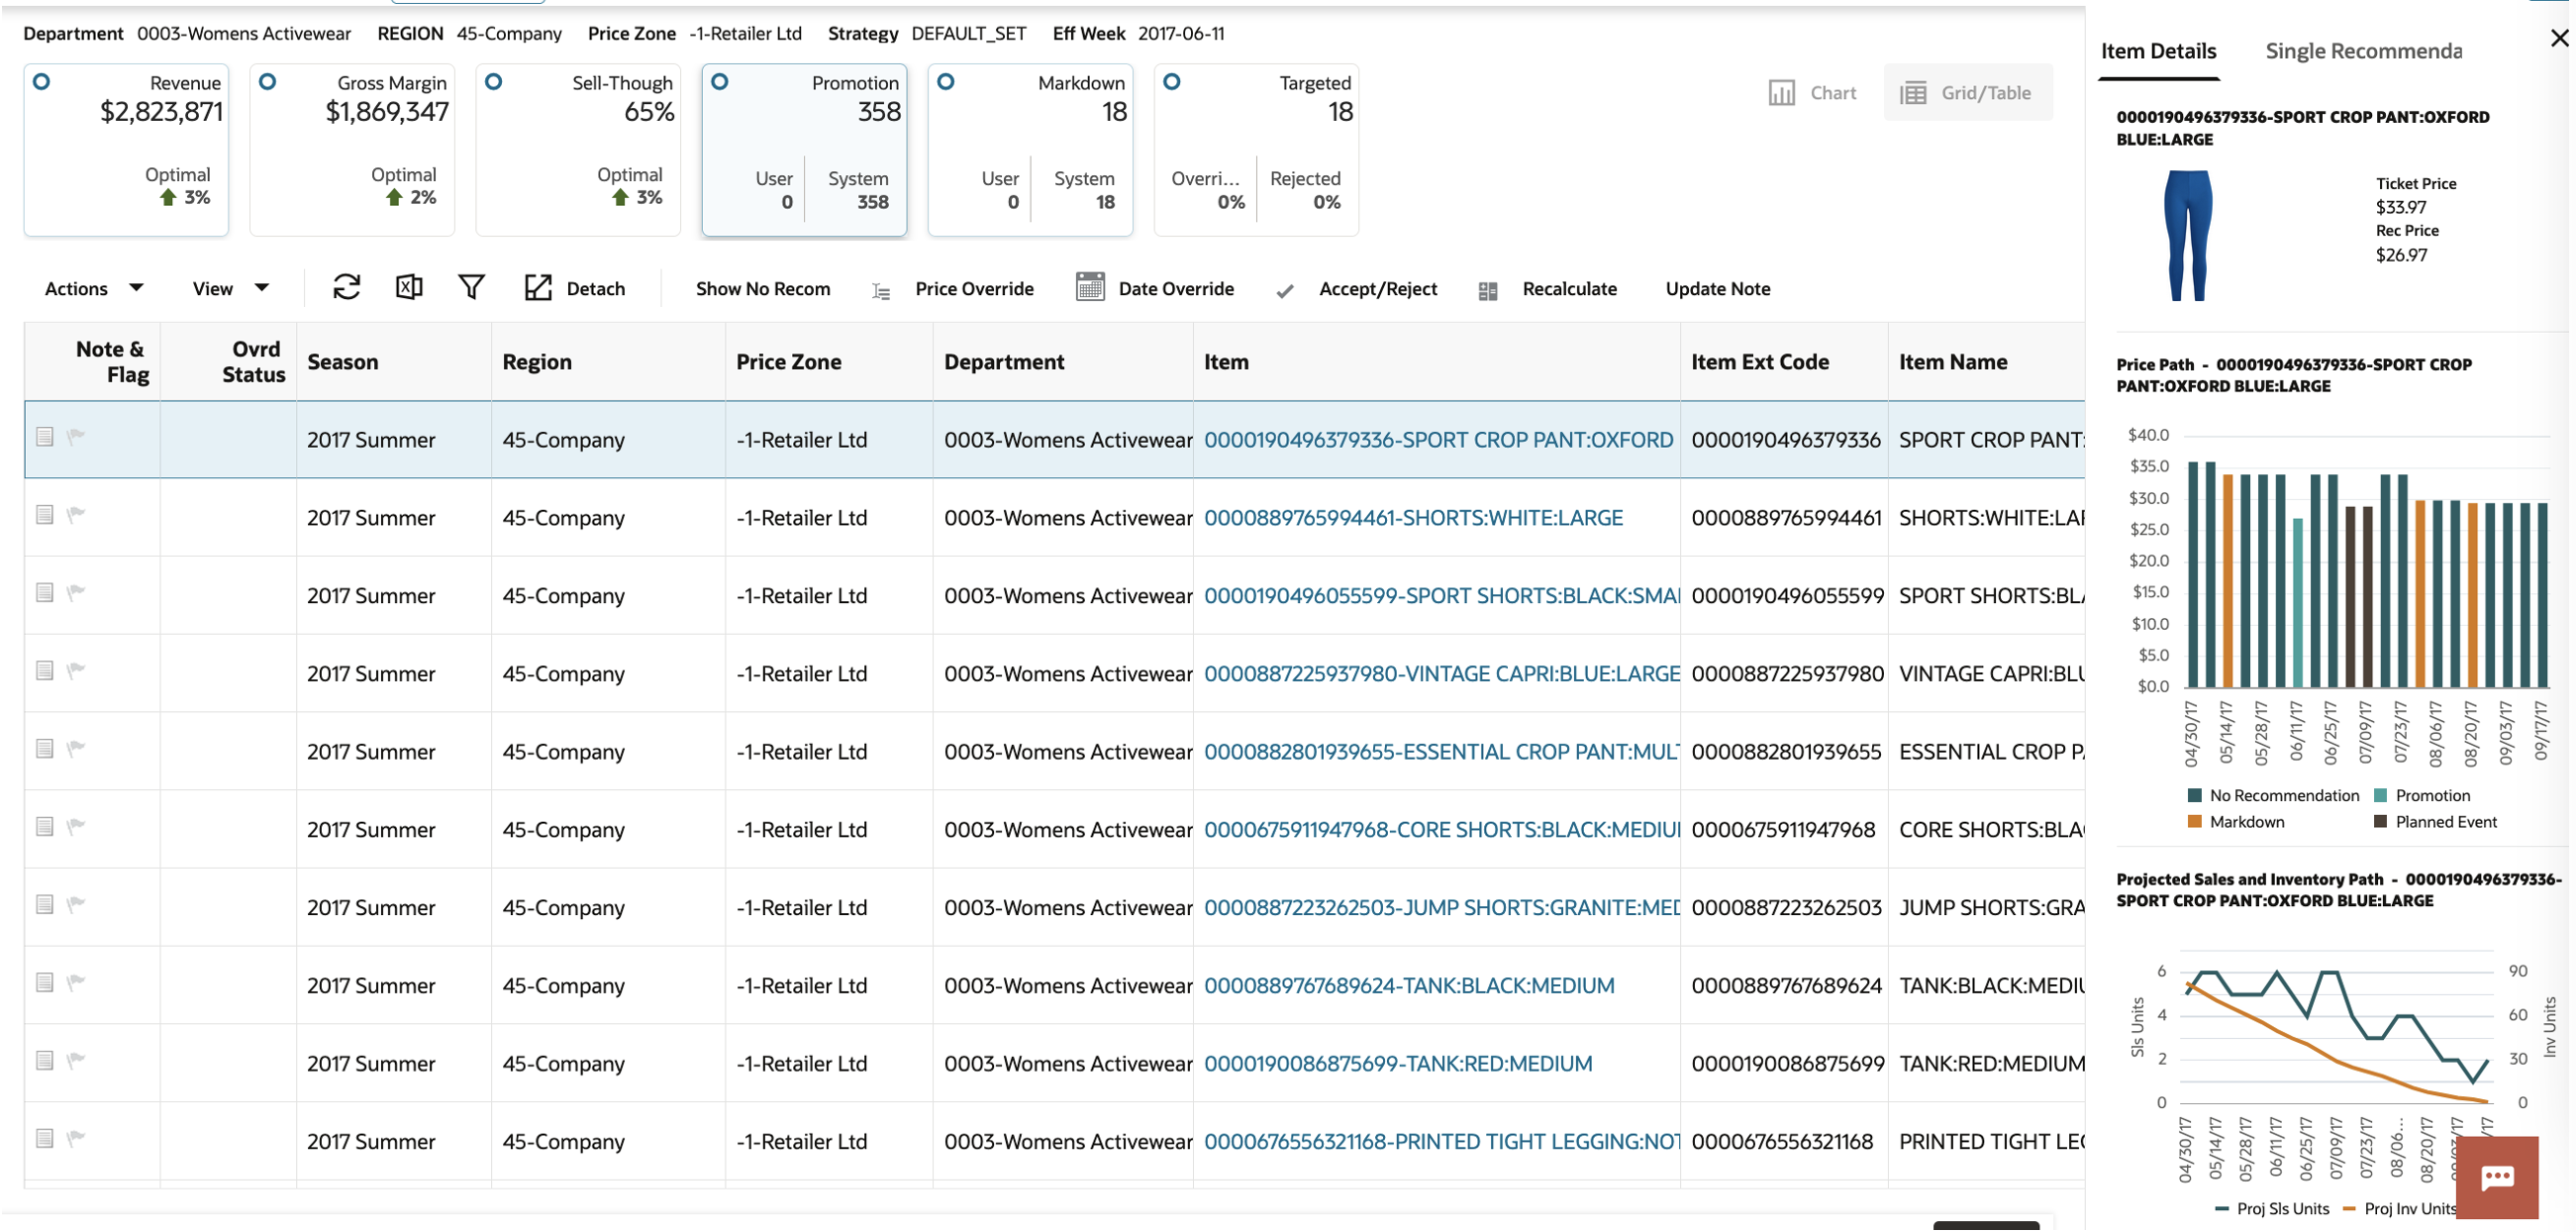
Task: Click the sport crop pant product thumbnail
Action: pyautogui.click(x=2187, y=235)
